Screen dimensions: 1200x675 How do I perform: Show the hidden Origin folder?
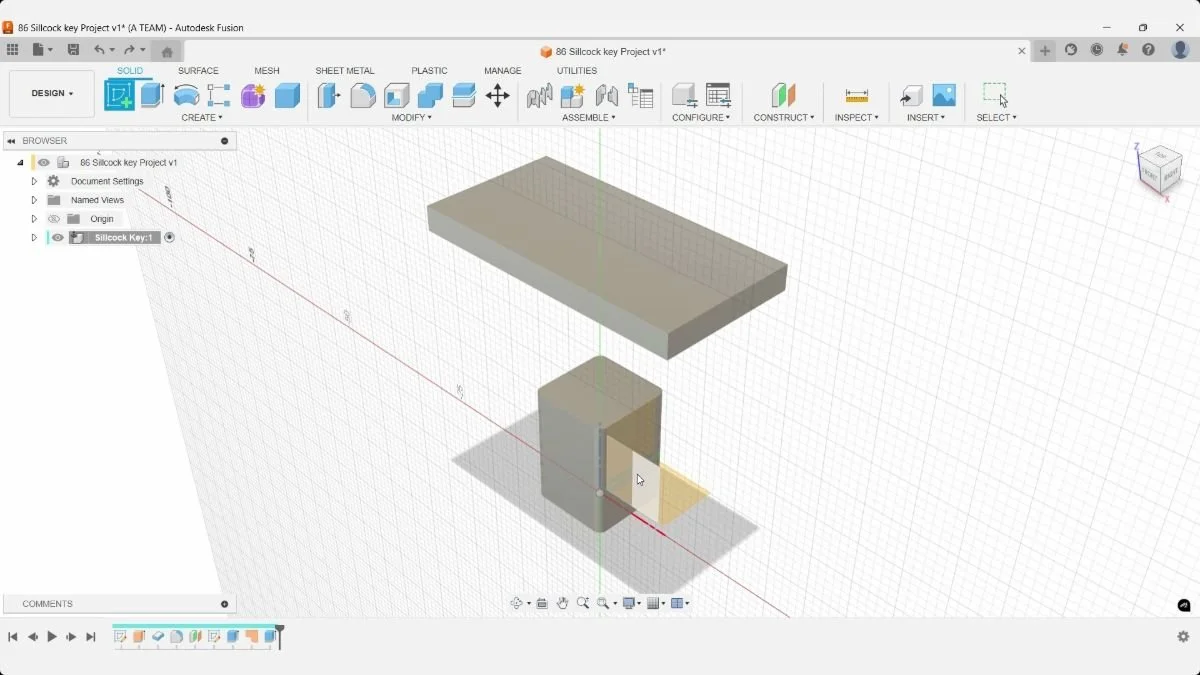click(54, 219)
